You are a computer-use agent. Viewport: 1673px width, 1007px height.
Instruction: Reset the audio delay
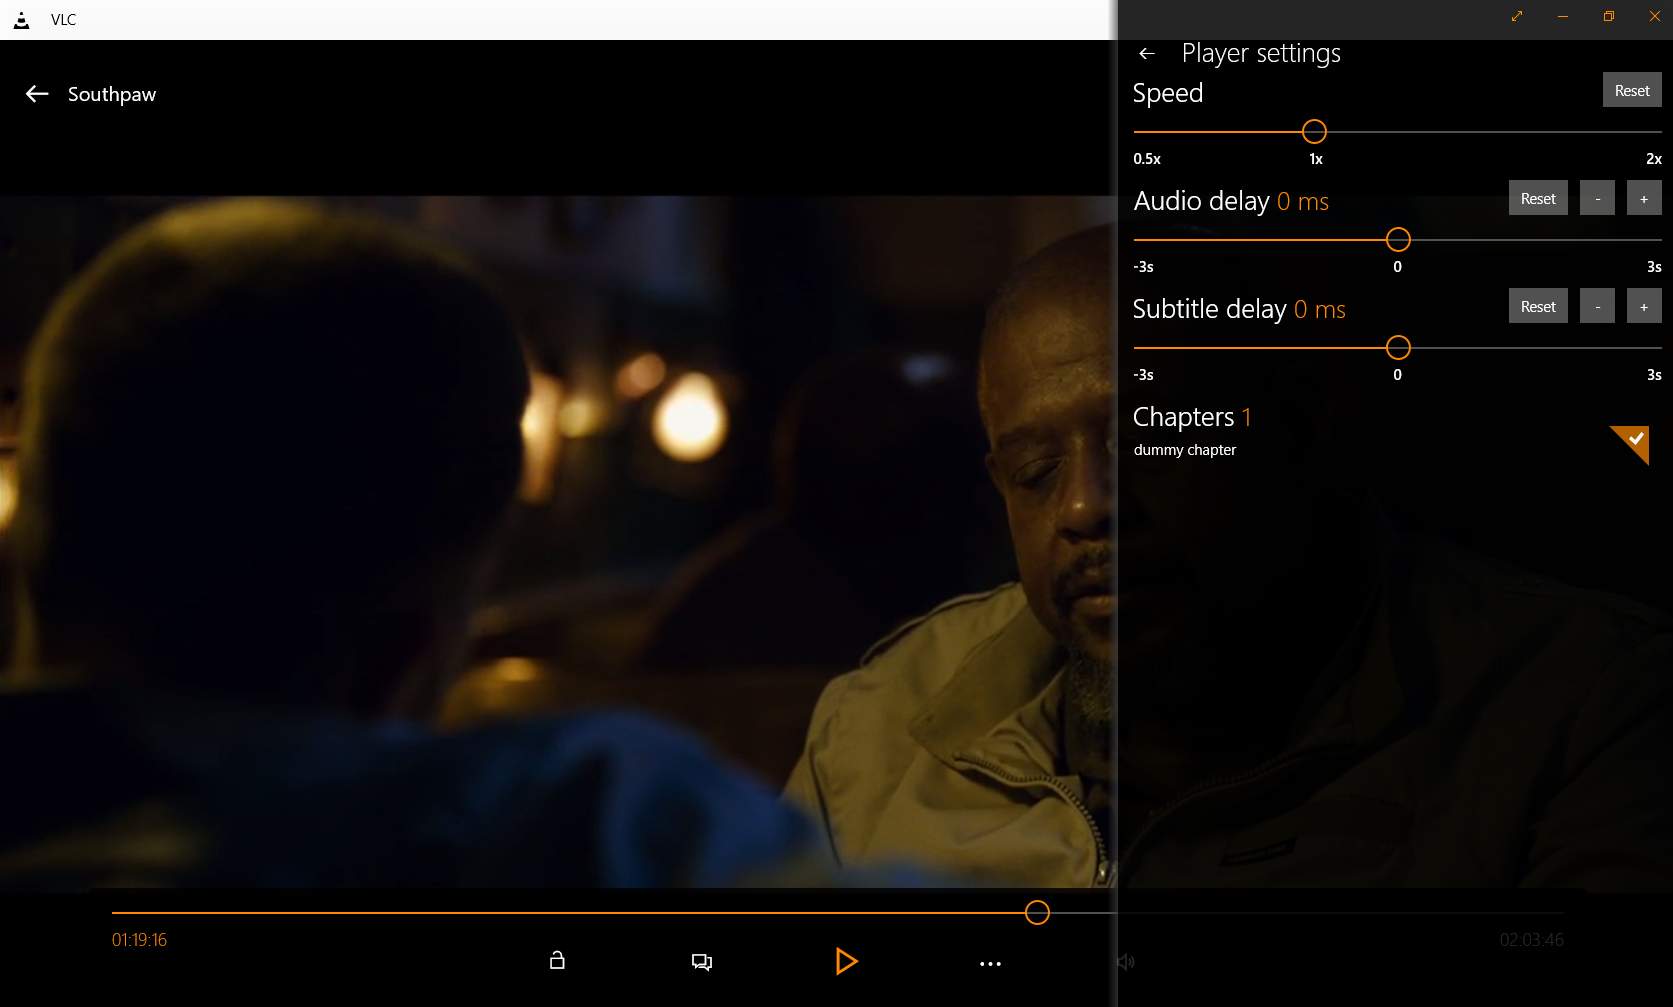coord(1538,198)
